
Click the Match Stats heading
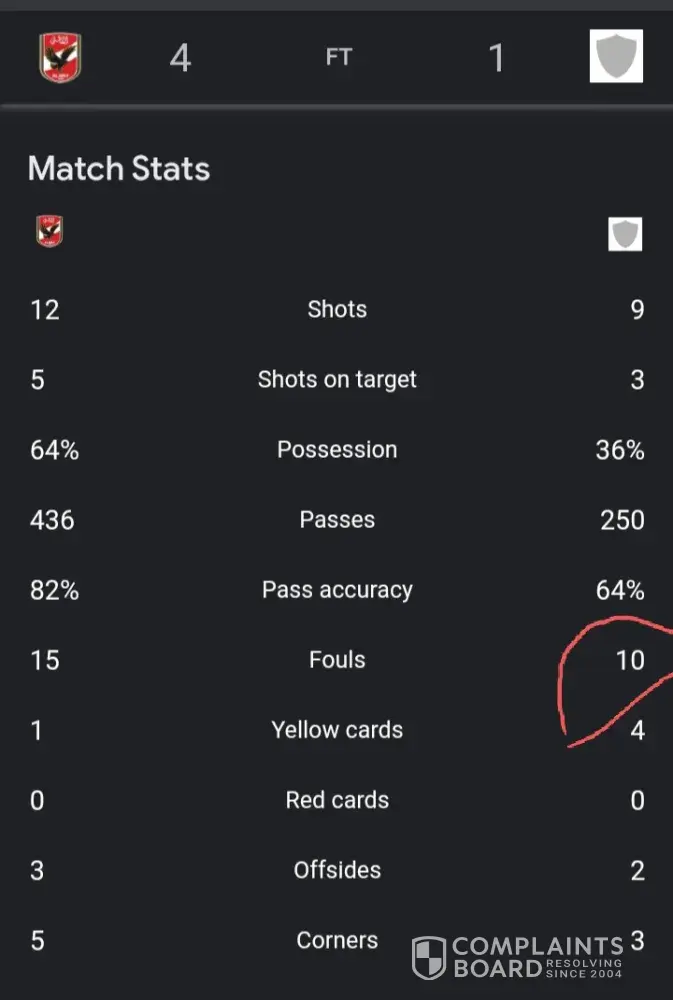(119, 168)
